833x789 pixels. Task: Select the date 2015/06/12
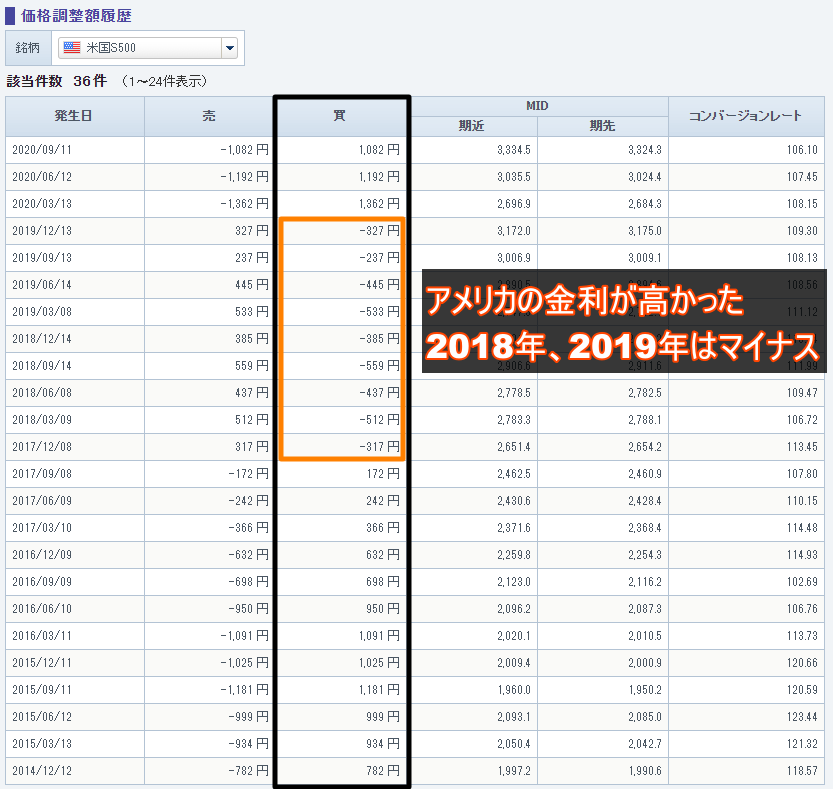pos(42,717)
